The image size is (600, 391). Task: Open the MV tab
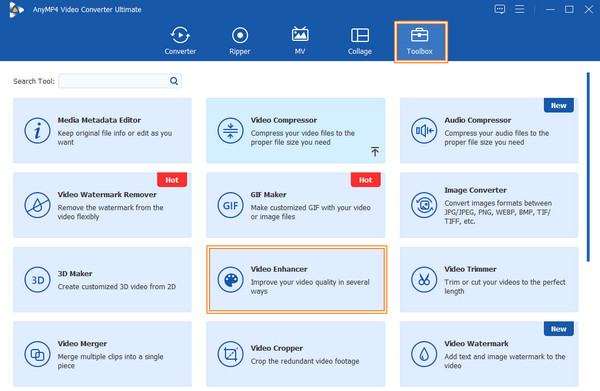coord(300,41)
